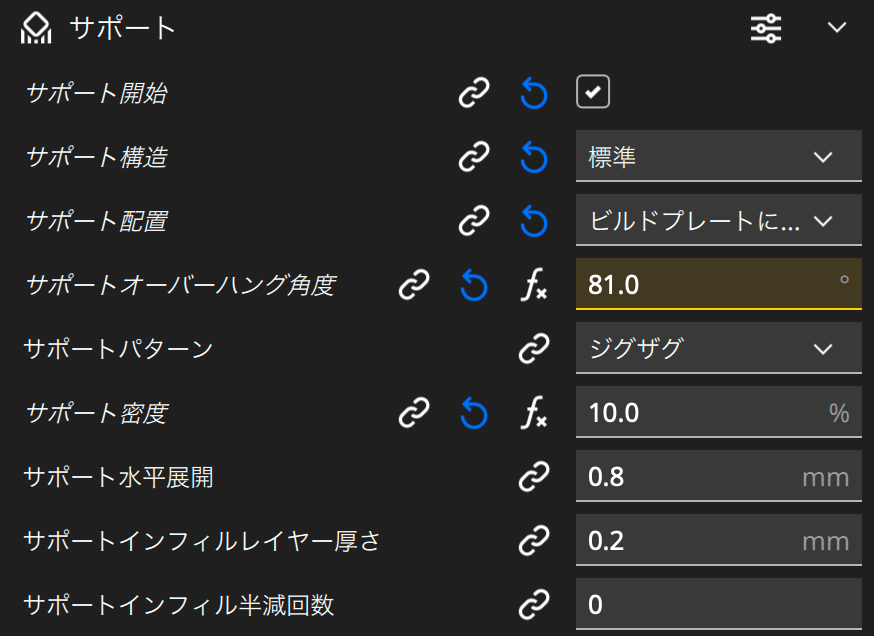Click the サポートパターン setting label
This screenshot has width=874, height=636.
(118, 349)
